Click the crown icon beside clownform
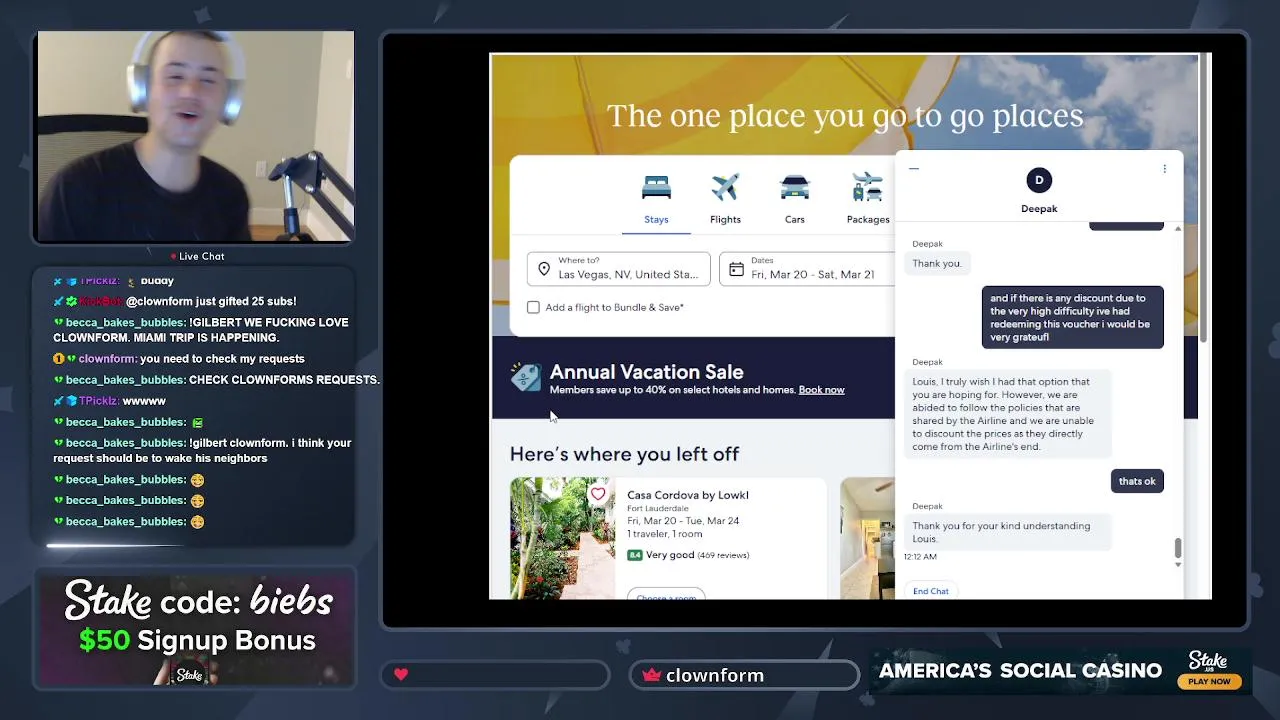This screenshot has height=720, width=1280. tap(652, 675)
